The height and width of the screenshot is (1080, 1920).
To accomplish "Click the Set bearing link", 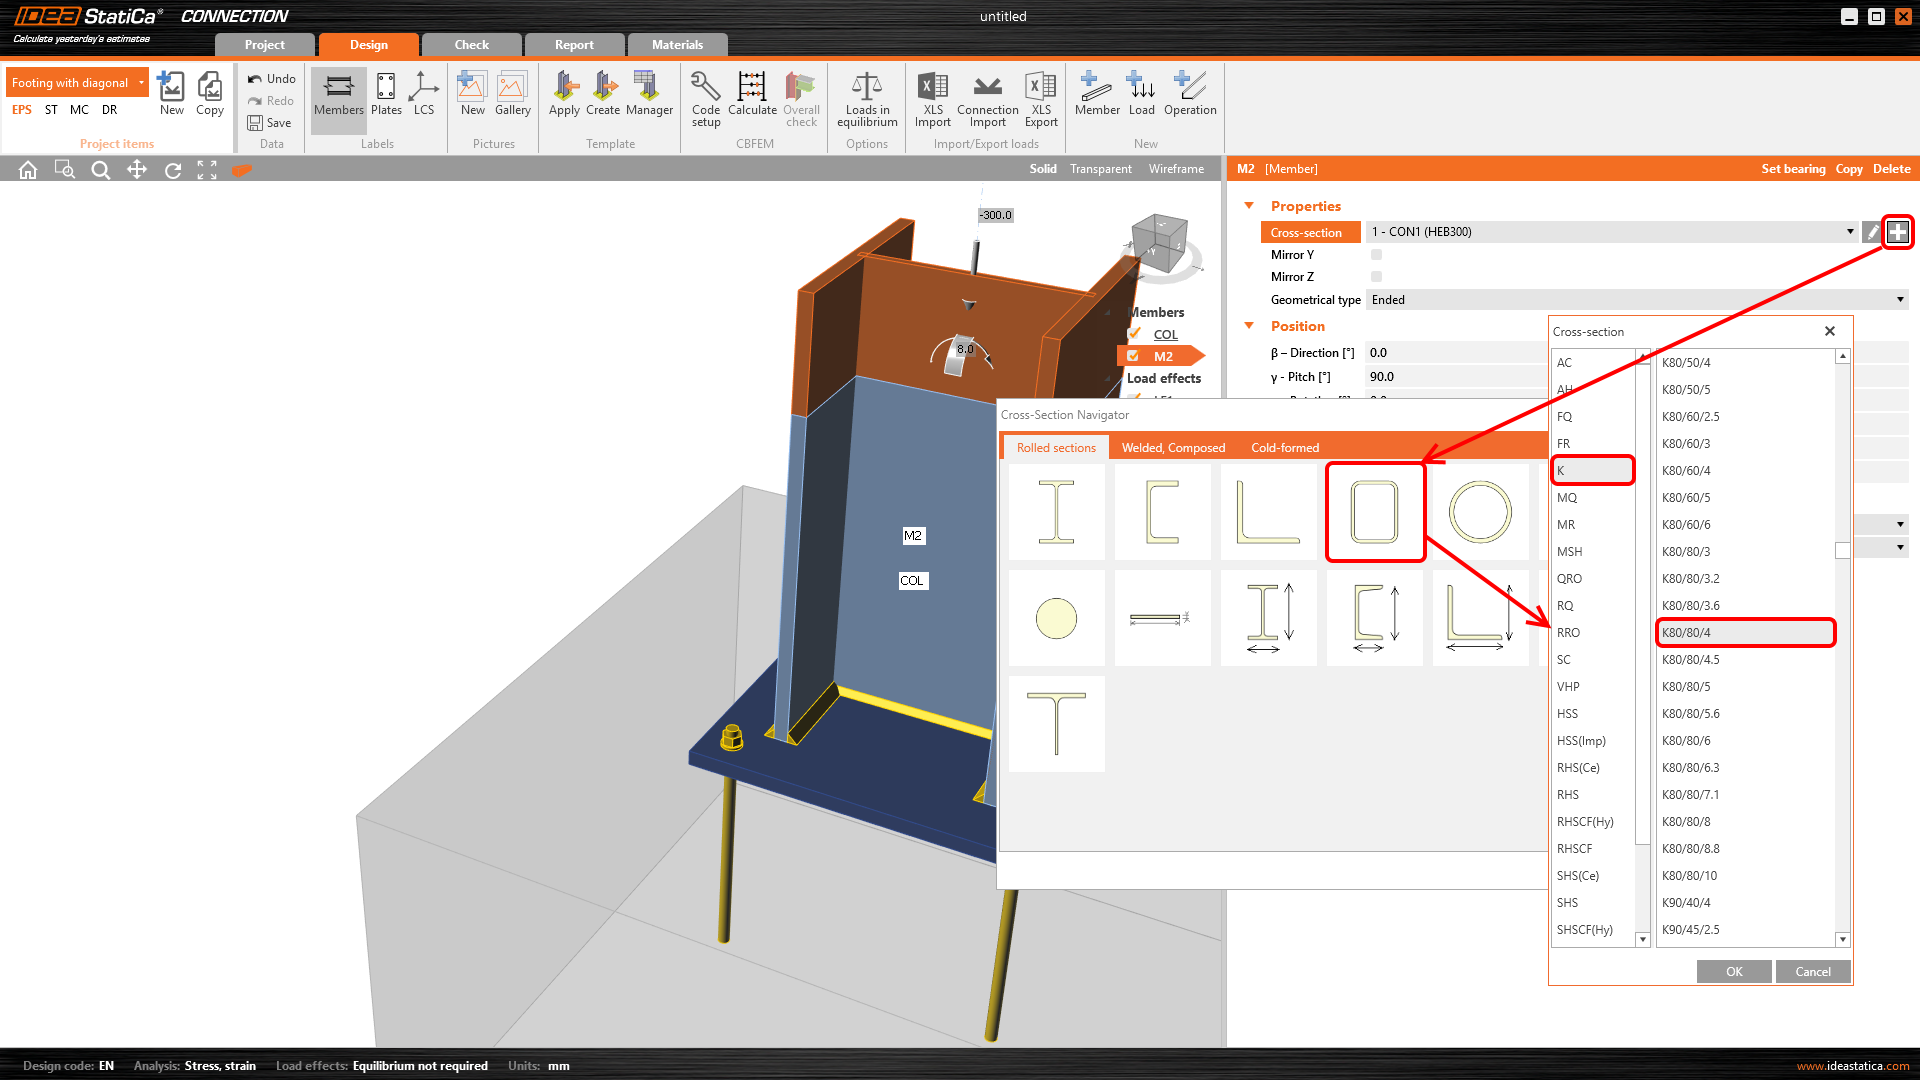I will pyautogui.click(x=1793, y=169).
